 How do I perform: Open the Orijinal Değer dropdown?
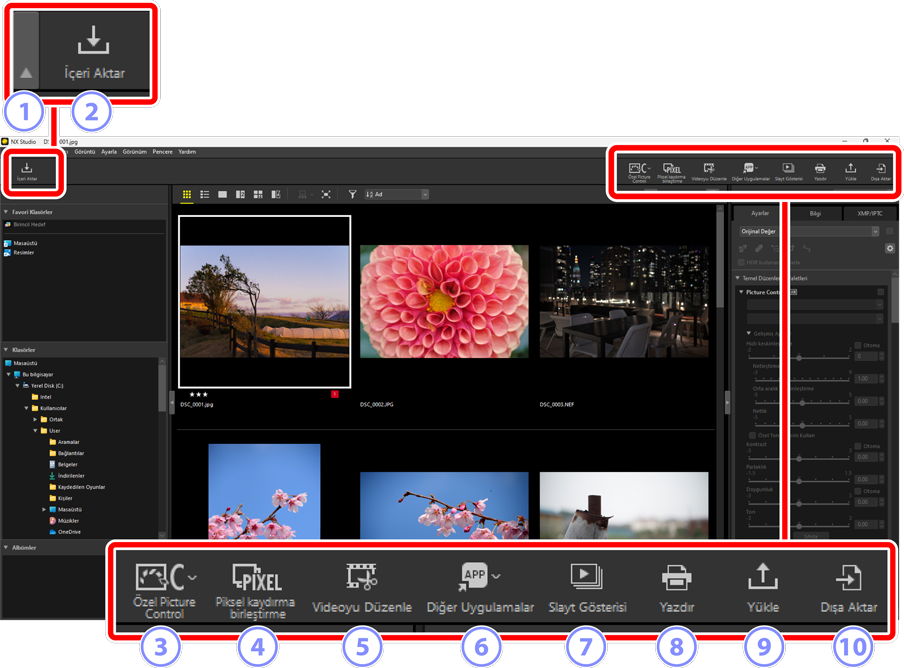pos(808,231)
